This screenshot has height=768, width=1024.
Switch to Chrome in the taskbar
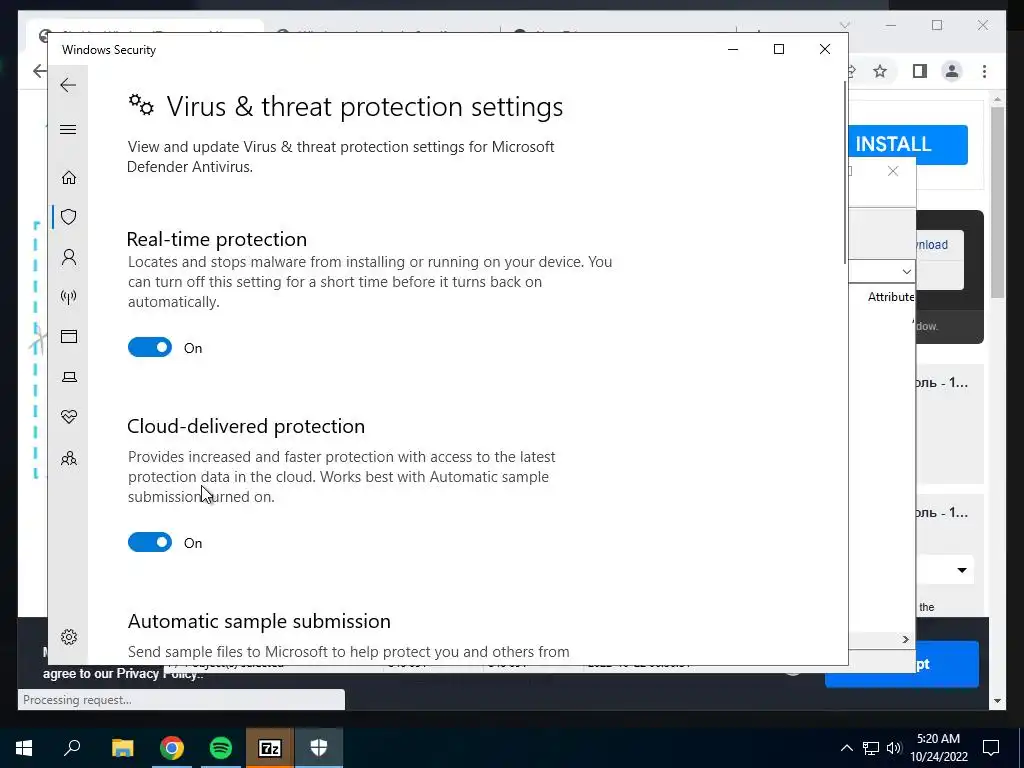coord(172,748)
